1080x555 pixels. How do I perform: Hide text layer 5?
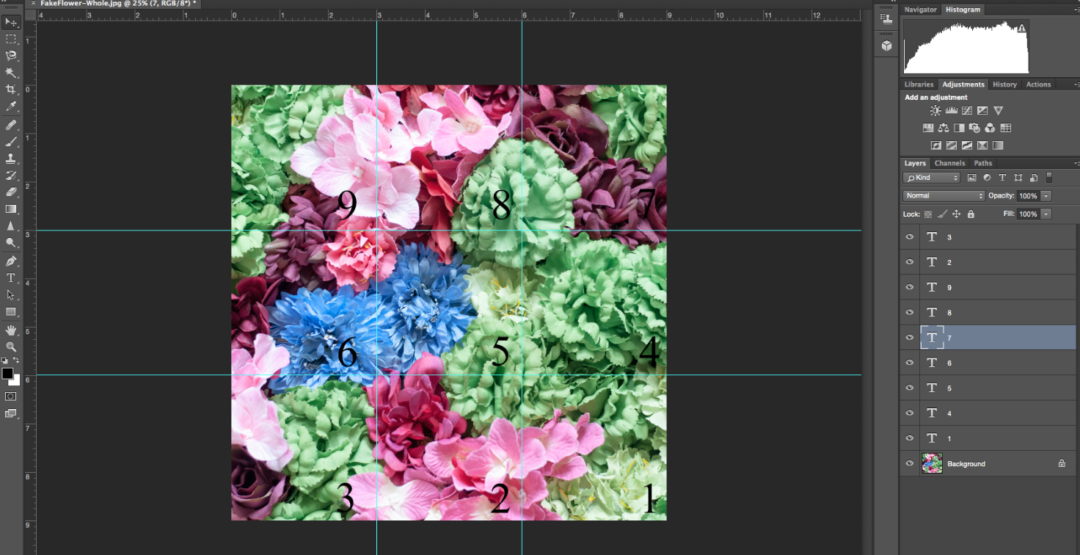pyautogui.click(x=909, y=388)
